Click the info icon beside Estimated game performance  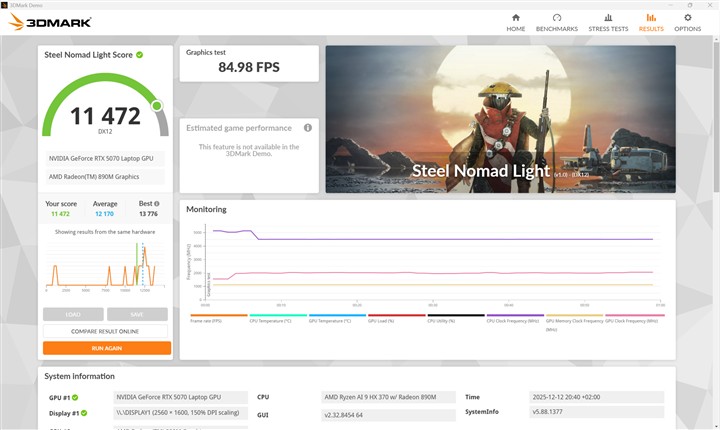[x=308, y=128]
